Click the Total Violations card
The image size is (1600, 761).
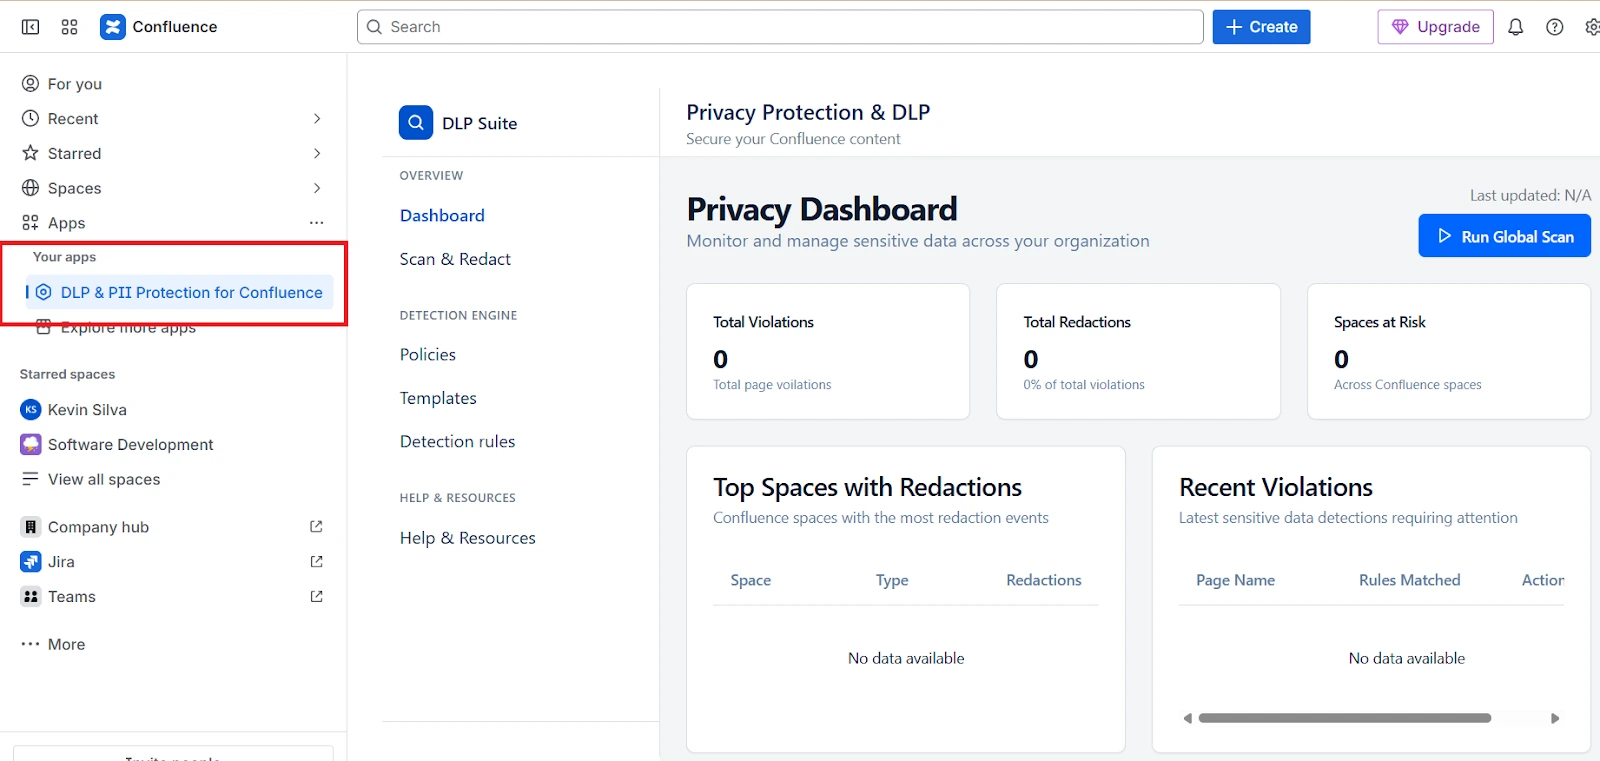click(828, 351)
